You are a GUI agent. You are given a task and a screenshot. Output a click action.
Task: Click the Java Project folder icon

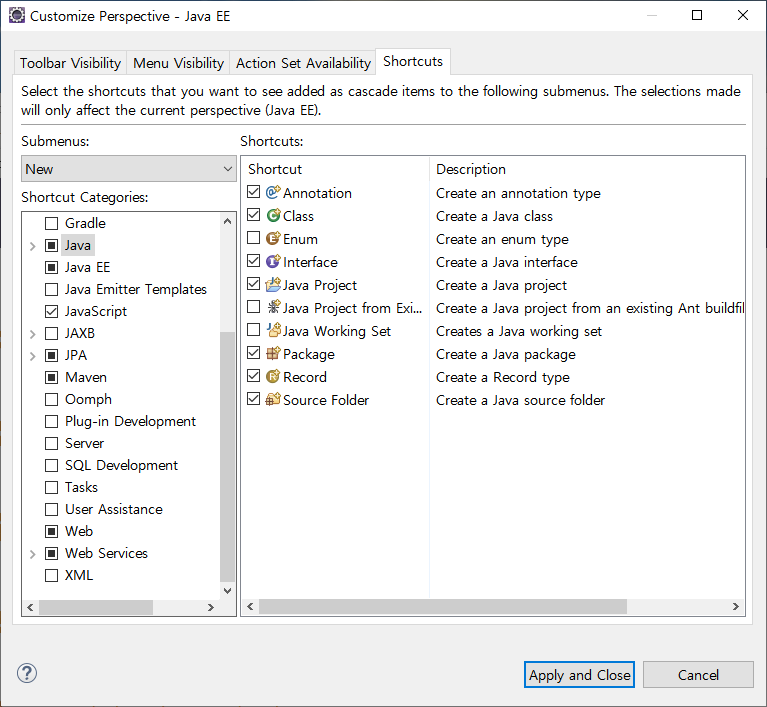point(273,284)
